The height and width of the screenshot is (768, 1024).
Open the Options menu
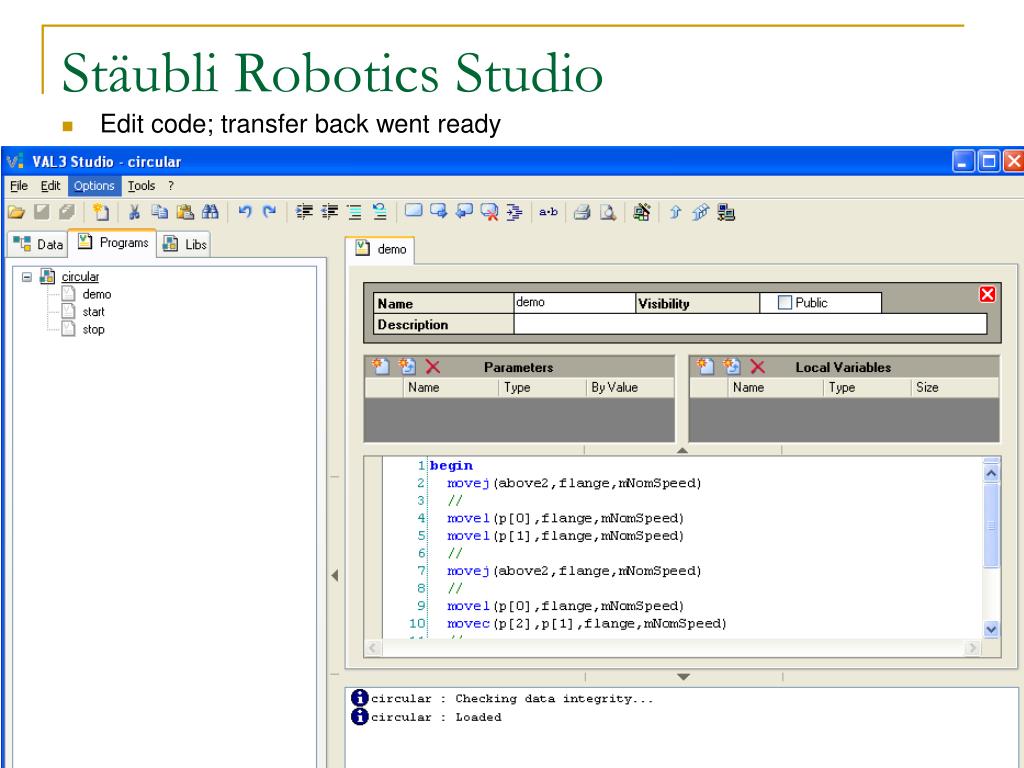pos(94,186)
